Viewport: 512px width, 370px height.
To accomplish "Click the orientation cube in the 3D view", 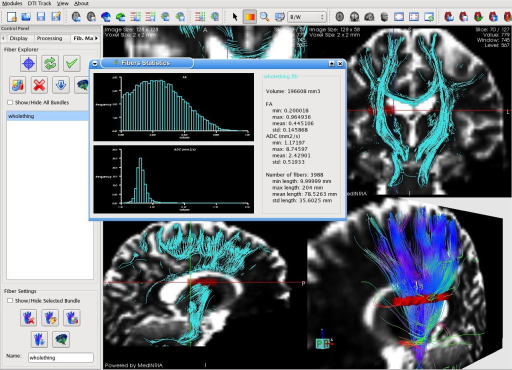I will click(x=323, y=343).
